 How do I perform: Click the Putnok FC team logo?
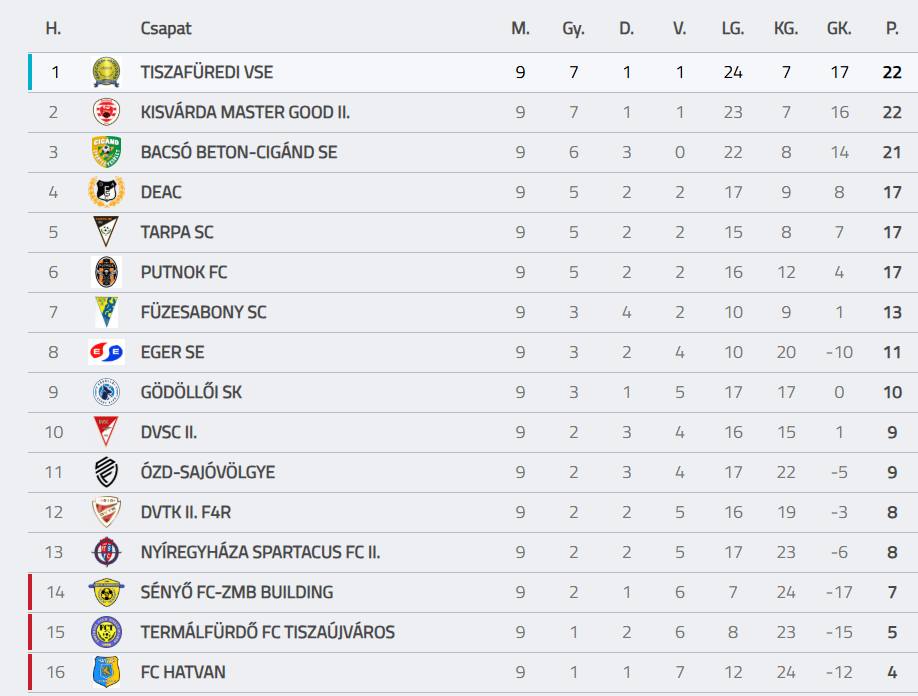coord(106,272)
